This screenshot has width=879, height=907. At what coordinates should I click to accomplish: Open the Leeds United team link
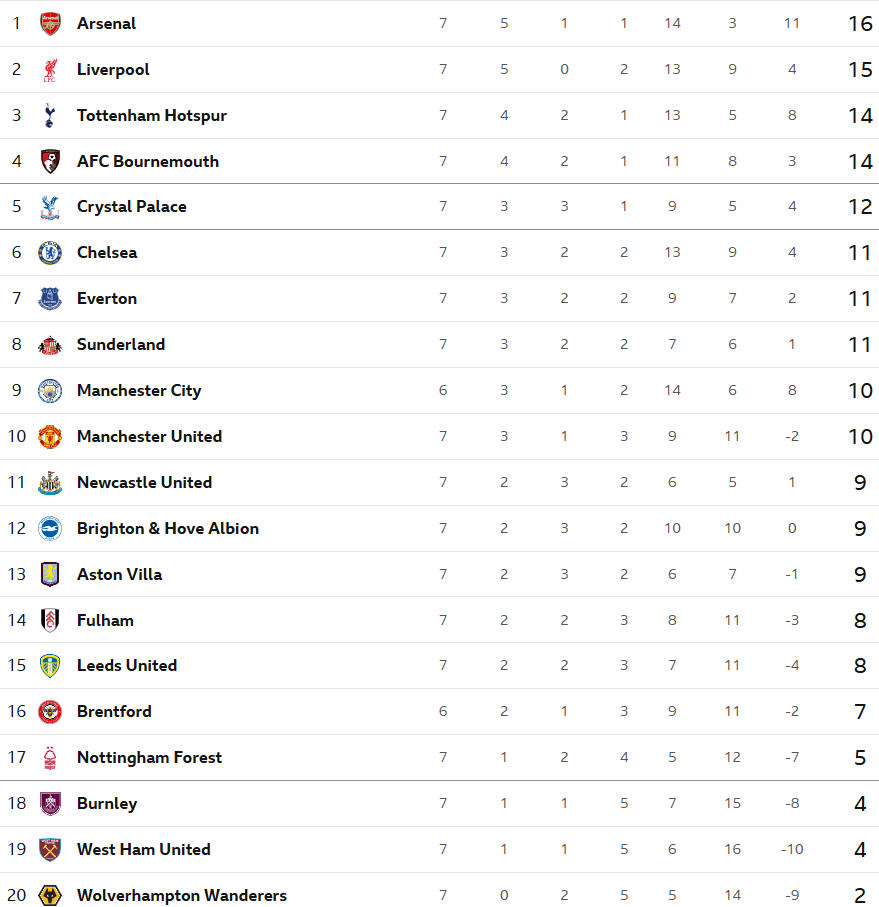tap(127, 666)
